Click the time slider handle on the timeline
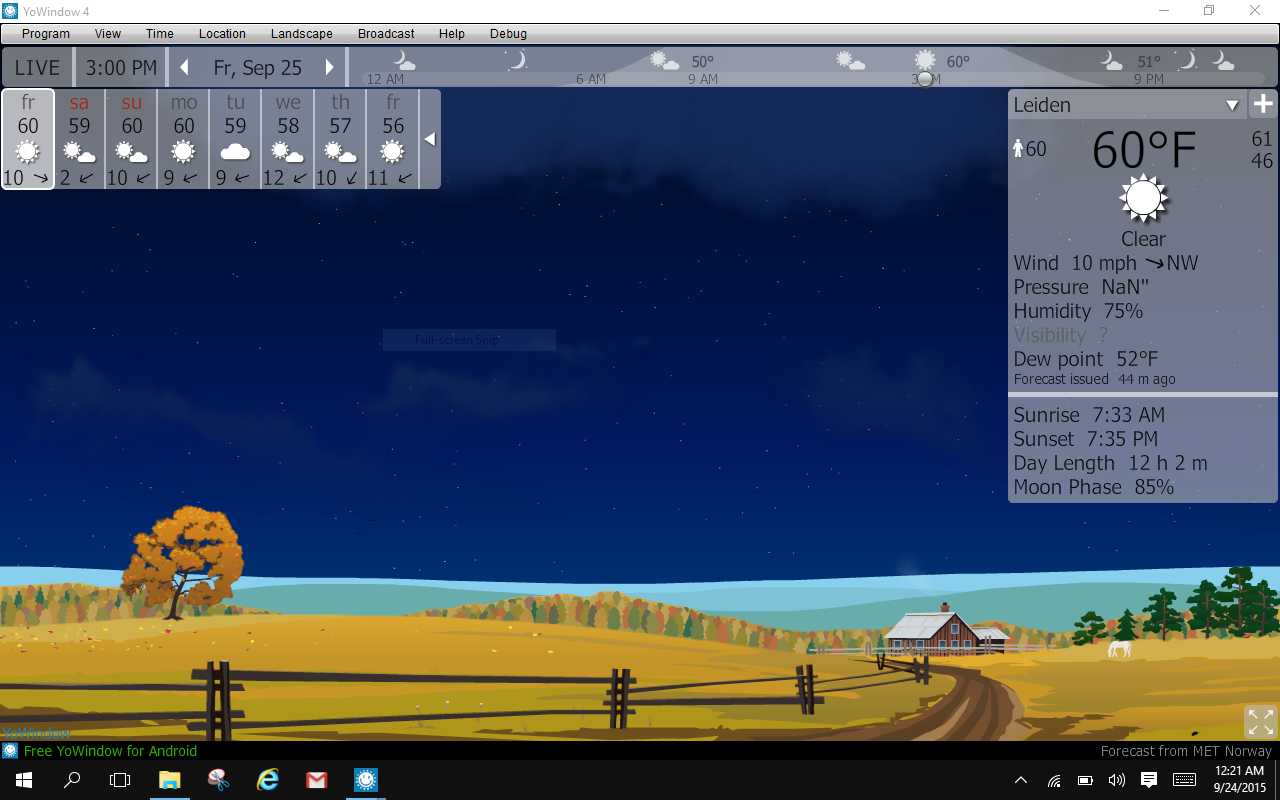The image size is (1280, 800). pos(925,79)
